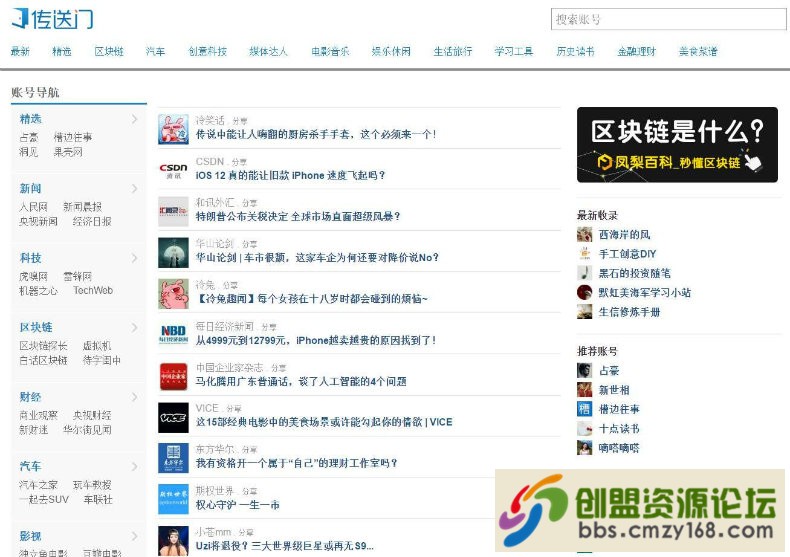This screenshot has height=557, width=790.
Task: Switch to 媒体达人 navigation tab
Action: point(269,51)
